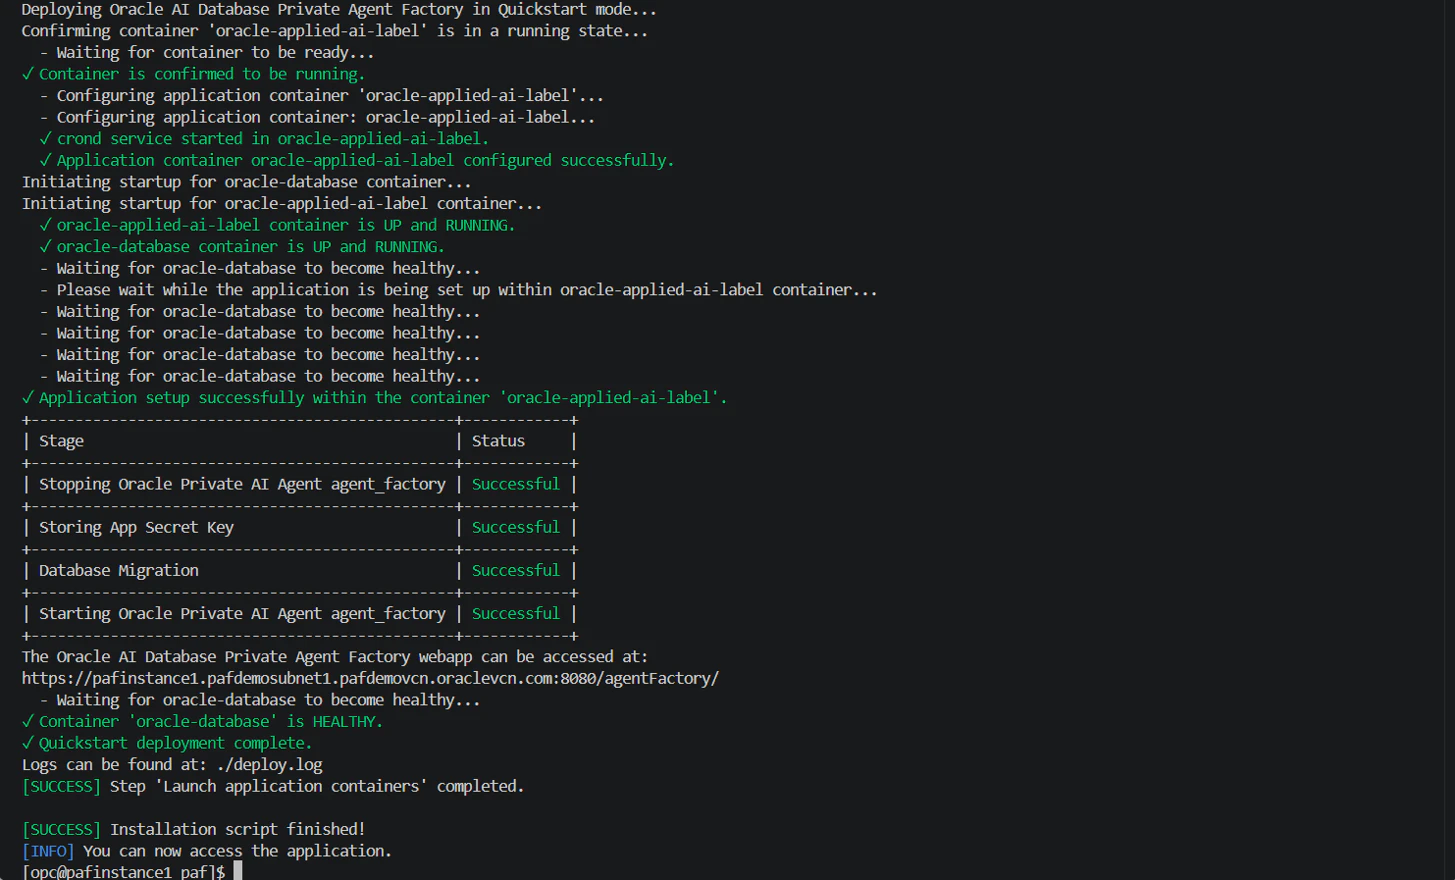1455x880 pixels.
Task: Select 'You can now access the application.' text
Action: (238, 851)
